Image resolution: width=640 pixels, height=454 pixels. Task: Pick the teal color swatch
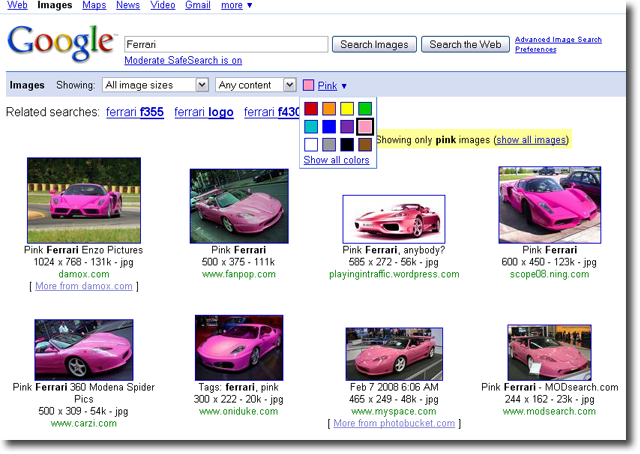(x=311, y=127)
